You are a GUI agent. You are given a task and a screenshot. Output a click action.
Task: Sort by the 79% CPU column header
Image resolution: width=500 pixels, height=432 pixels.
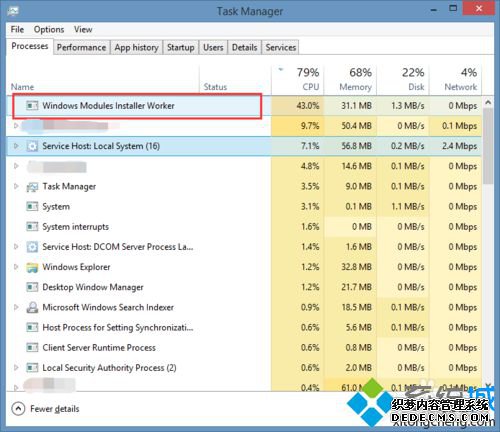(297, 79)
